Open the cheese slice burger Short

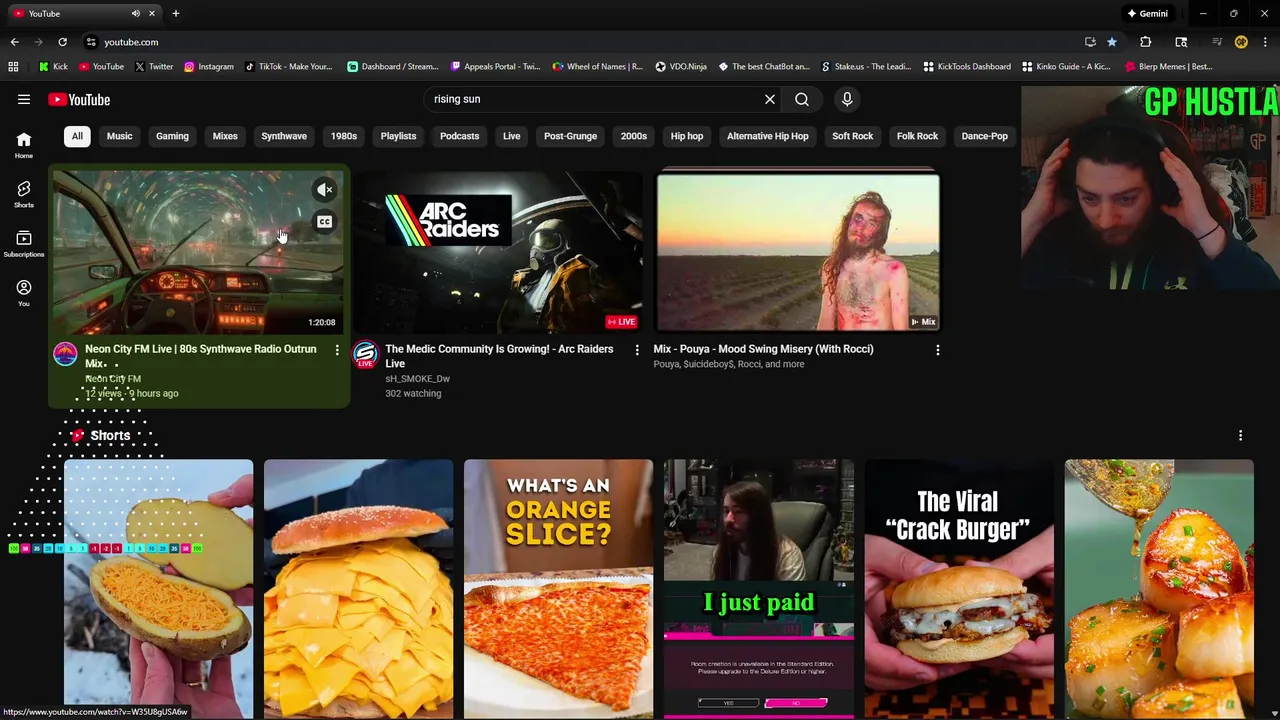pos(358,589)
